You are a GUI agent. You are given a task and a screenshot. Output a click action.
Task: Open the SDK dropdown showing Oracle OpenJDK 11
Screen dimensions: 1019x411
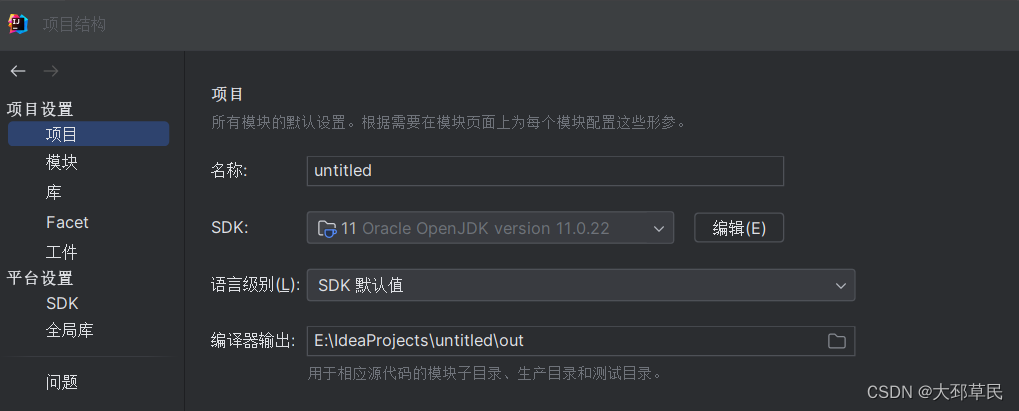point(490,228)
